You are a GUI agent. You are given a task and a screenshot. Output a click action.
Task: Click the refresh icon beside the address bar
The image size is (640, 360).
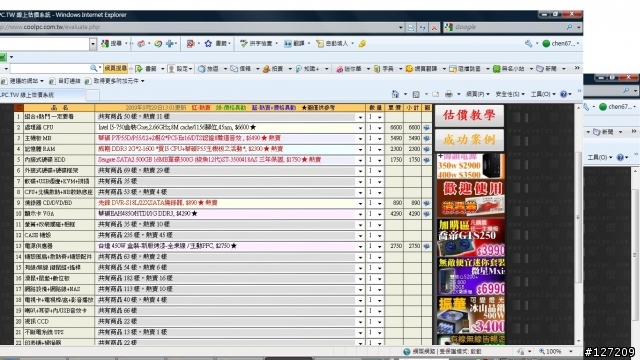(x=422, y=27)
